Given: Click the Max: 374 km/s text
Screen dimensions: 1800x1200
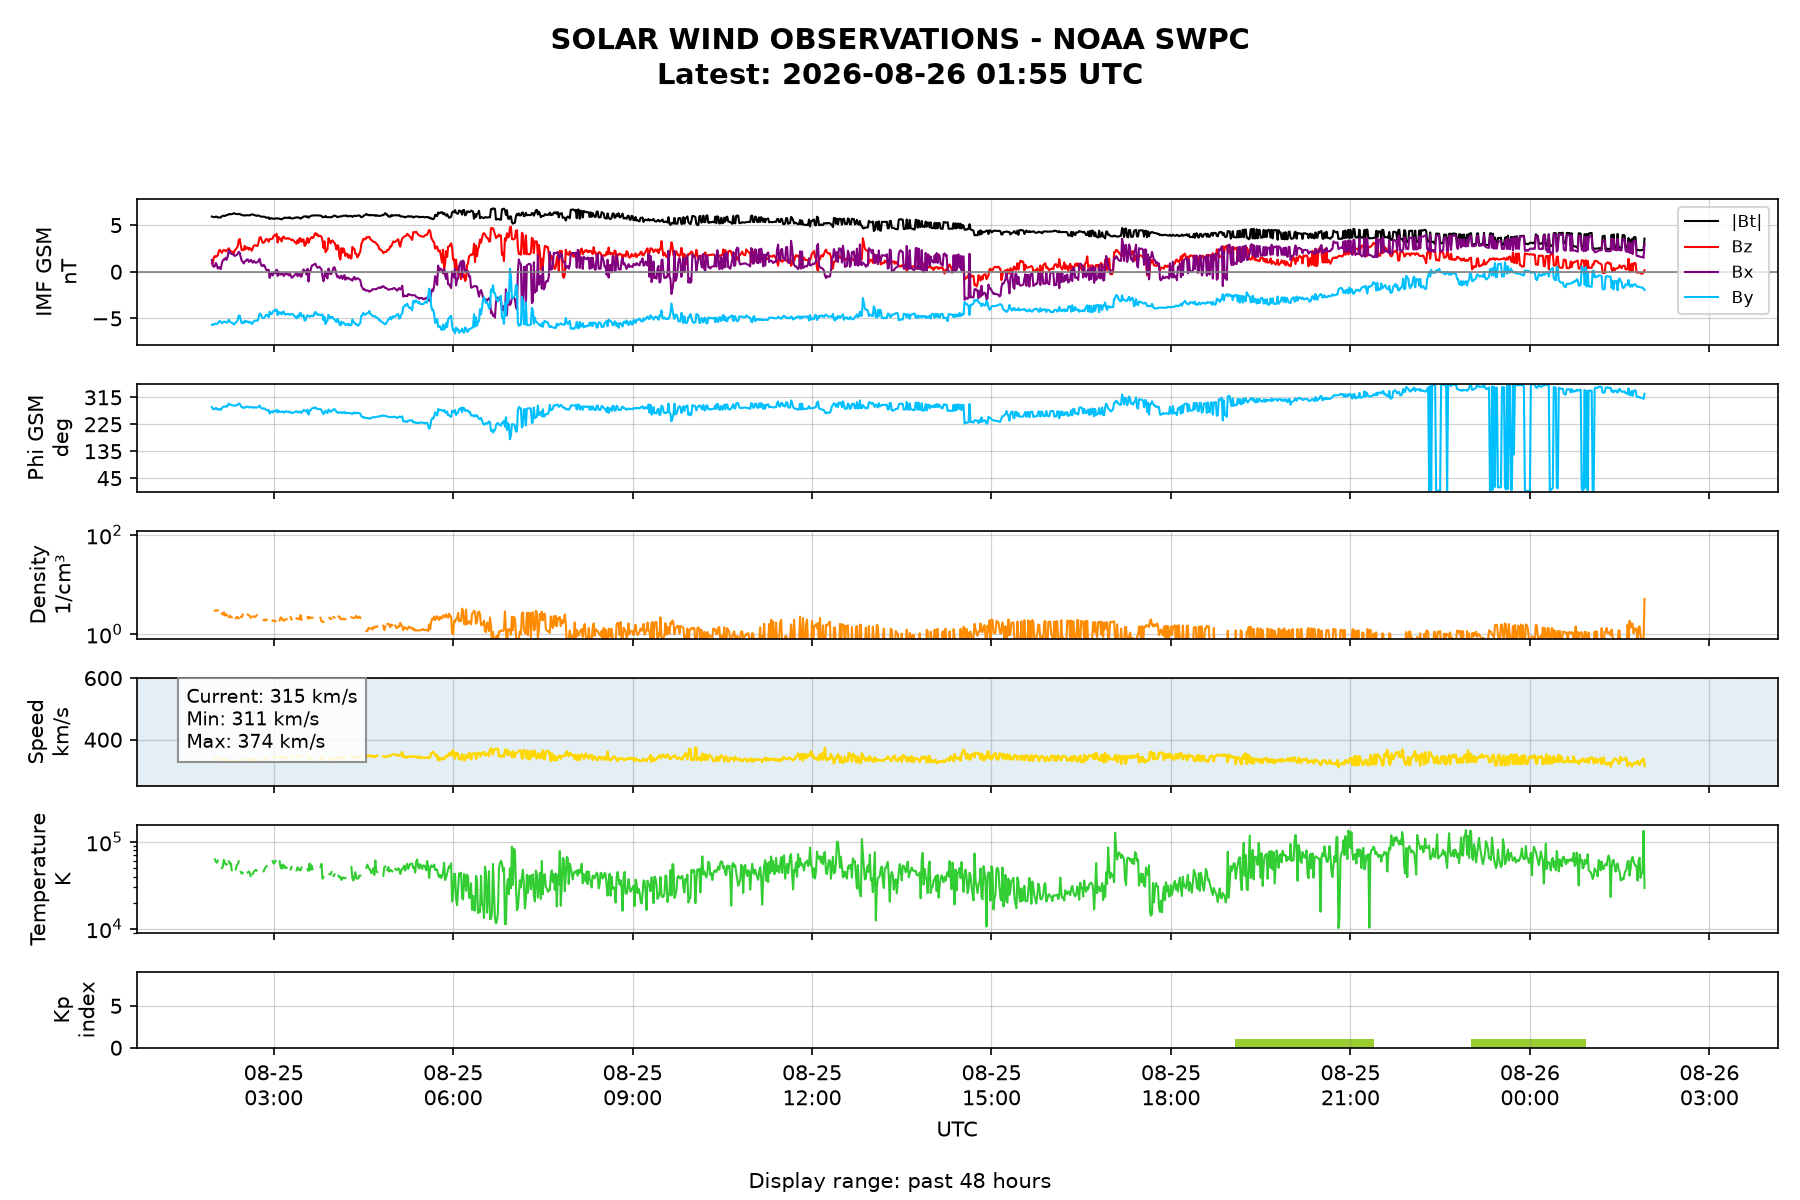Looking at the screenshot, I should (x=256, y=742).
